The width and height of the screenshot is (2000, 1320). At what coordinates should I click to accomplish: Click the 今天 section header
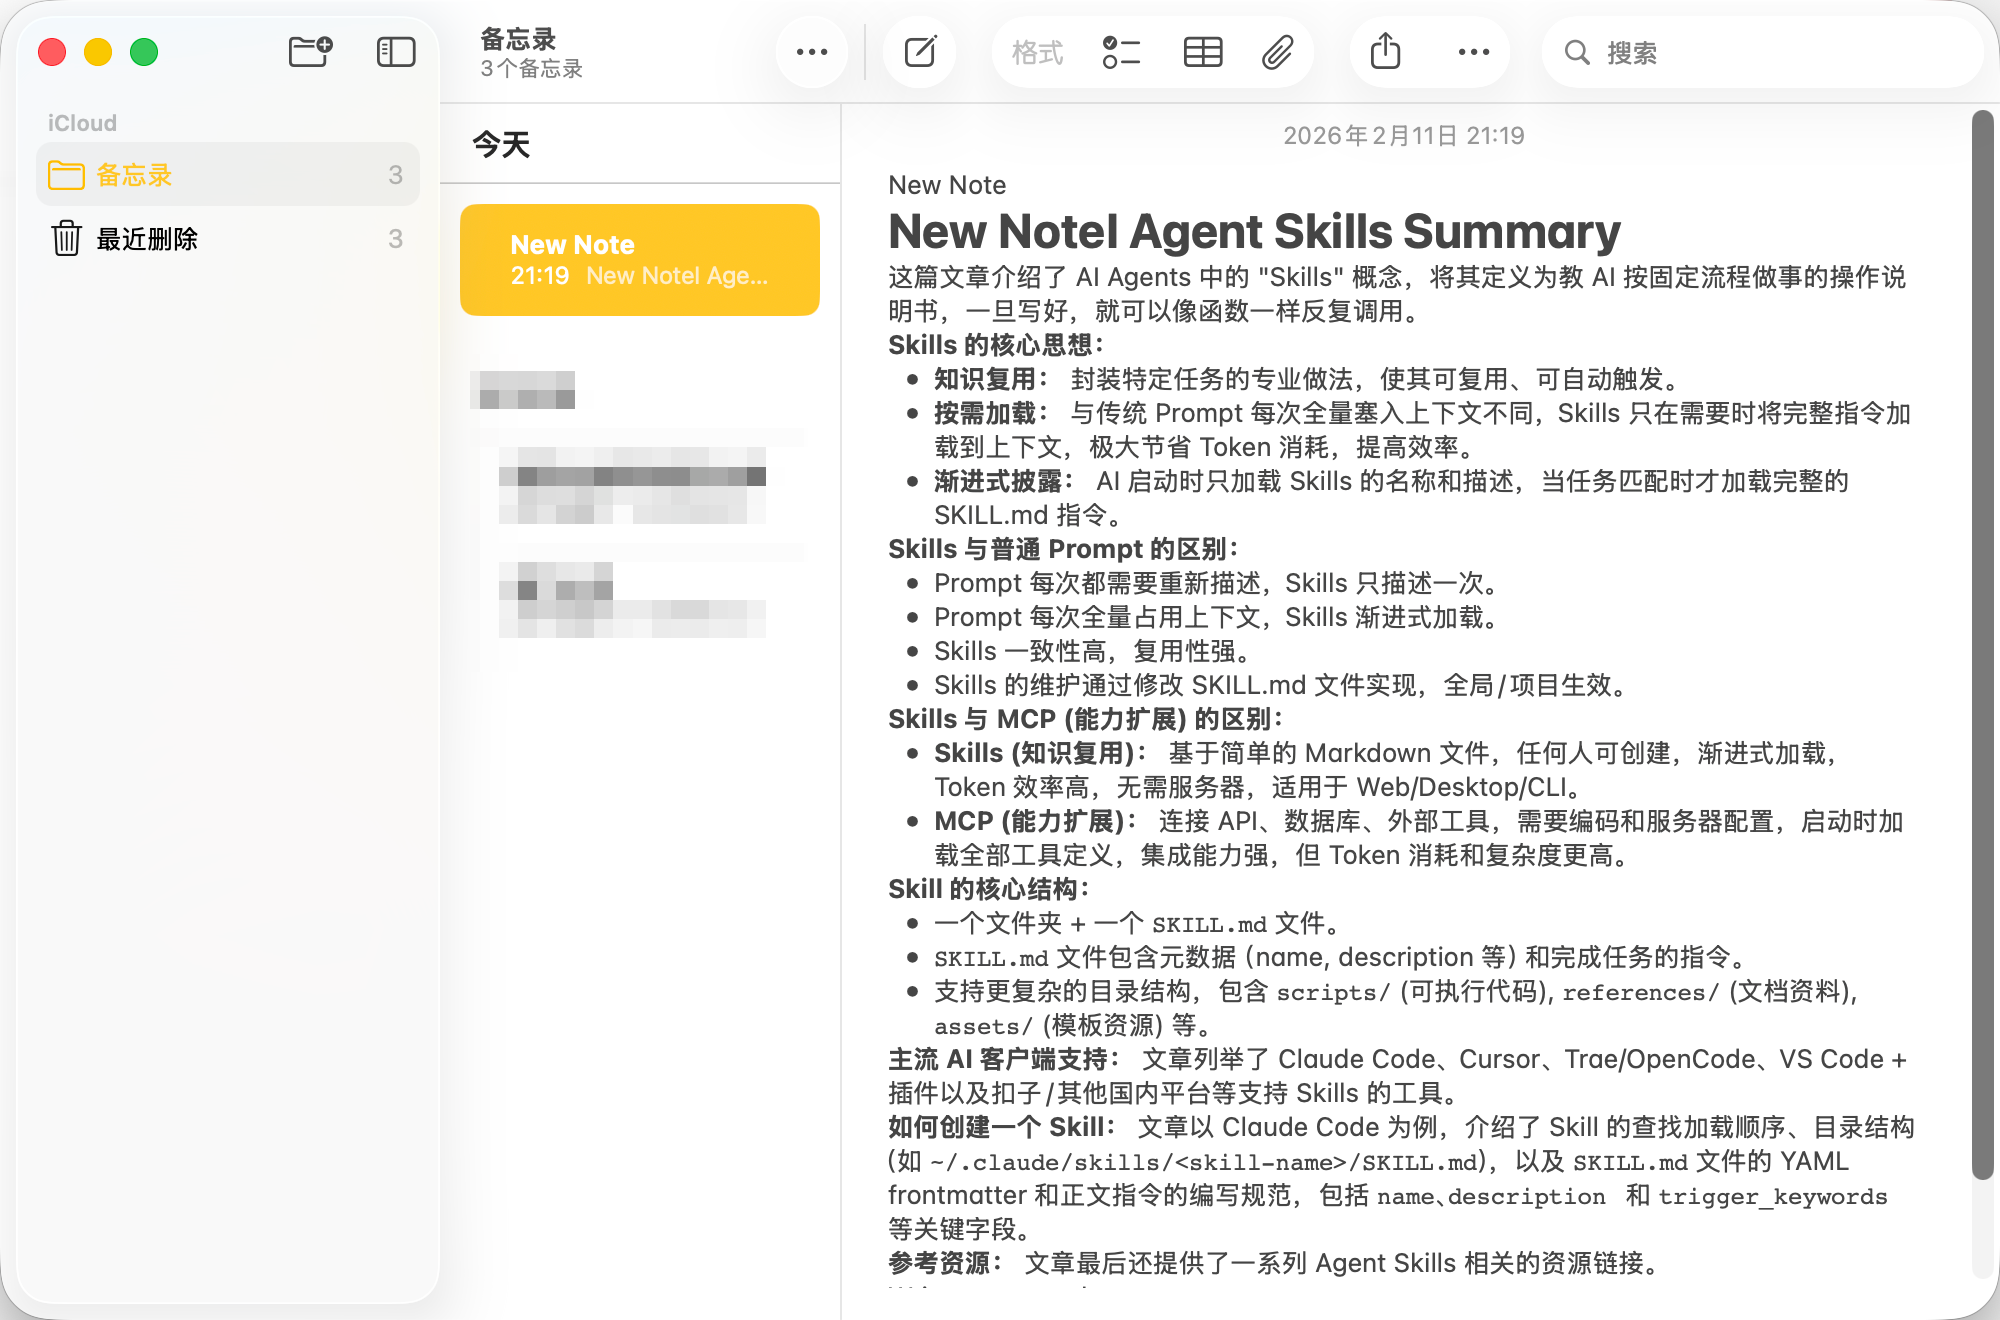[501, 145]
